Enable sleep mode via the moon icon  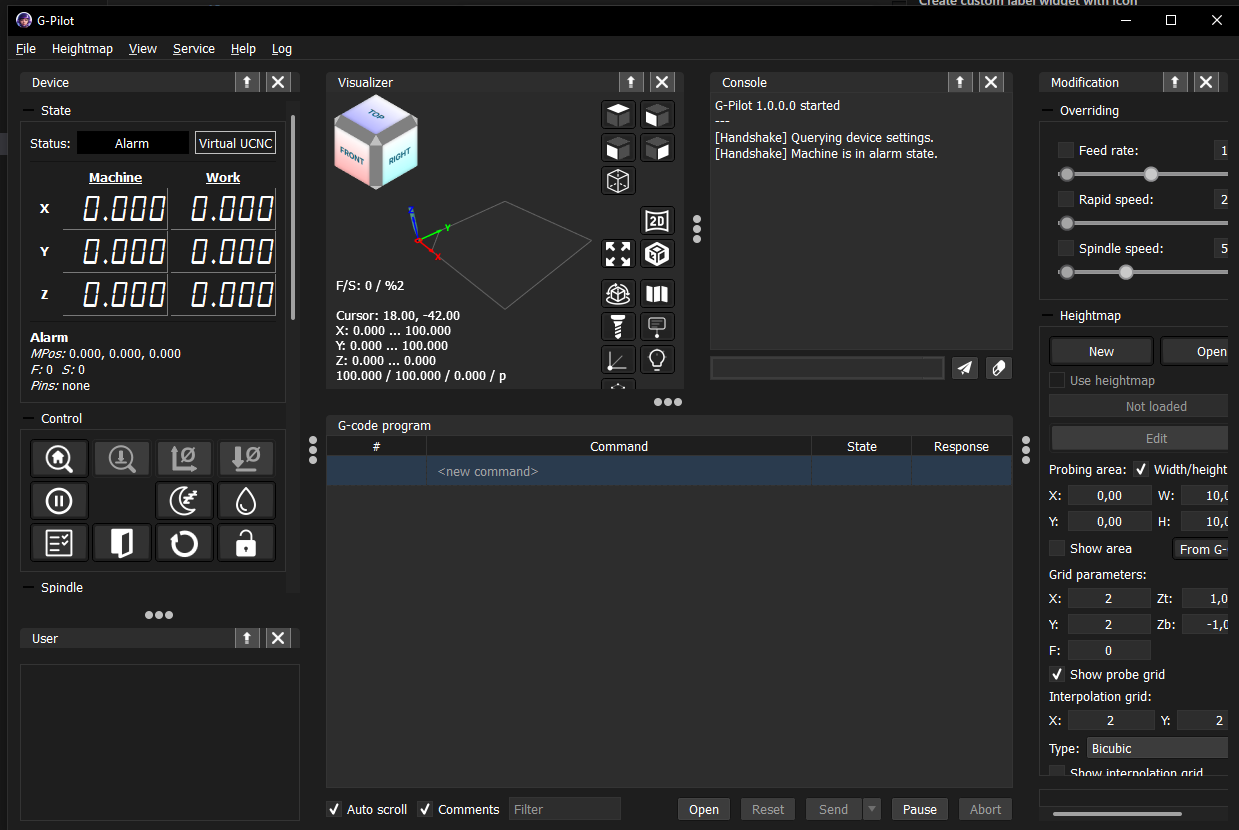pyautogui.click(x=184, y=500)
